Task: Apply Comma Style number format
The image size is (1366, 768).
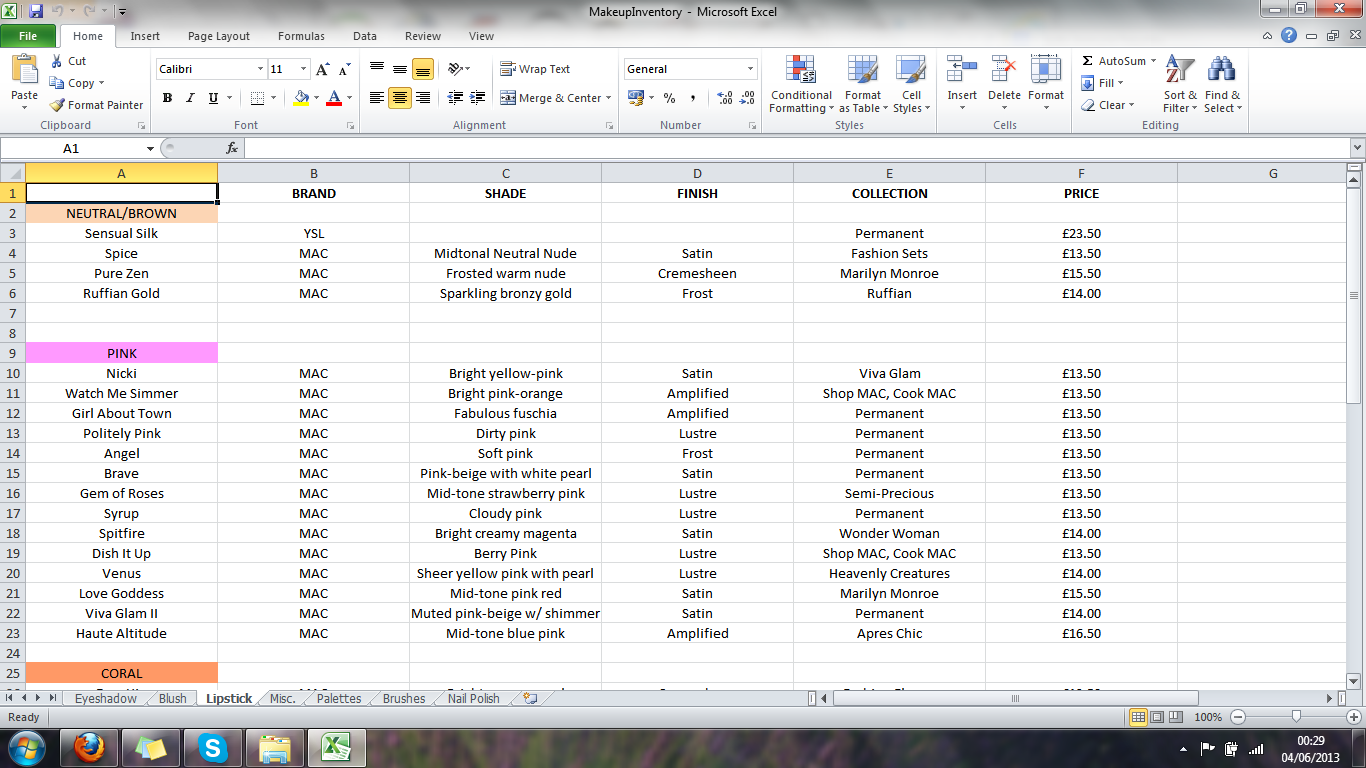Action: tap(693, 98)
